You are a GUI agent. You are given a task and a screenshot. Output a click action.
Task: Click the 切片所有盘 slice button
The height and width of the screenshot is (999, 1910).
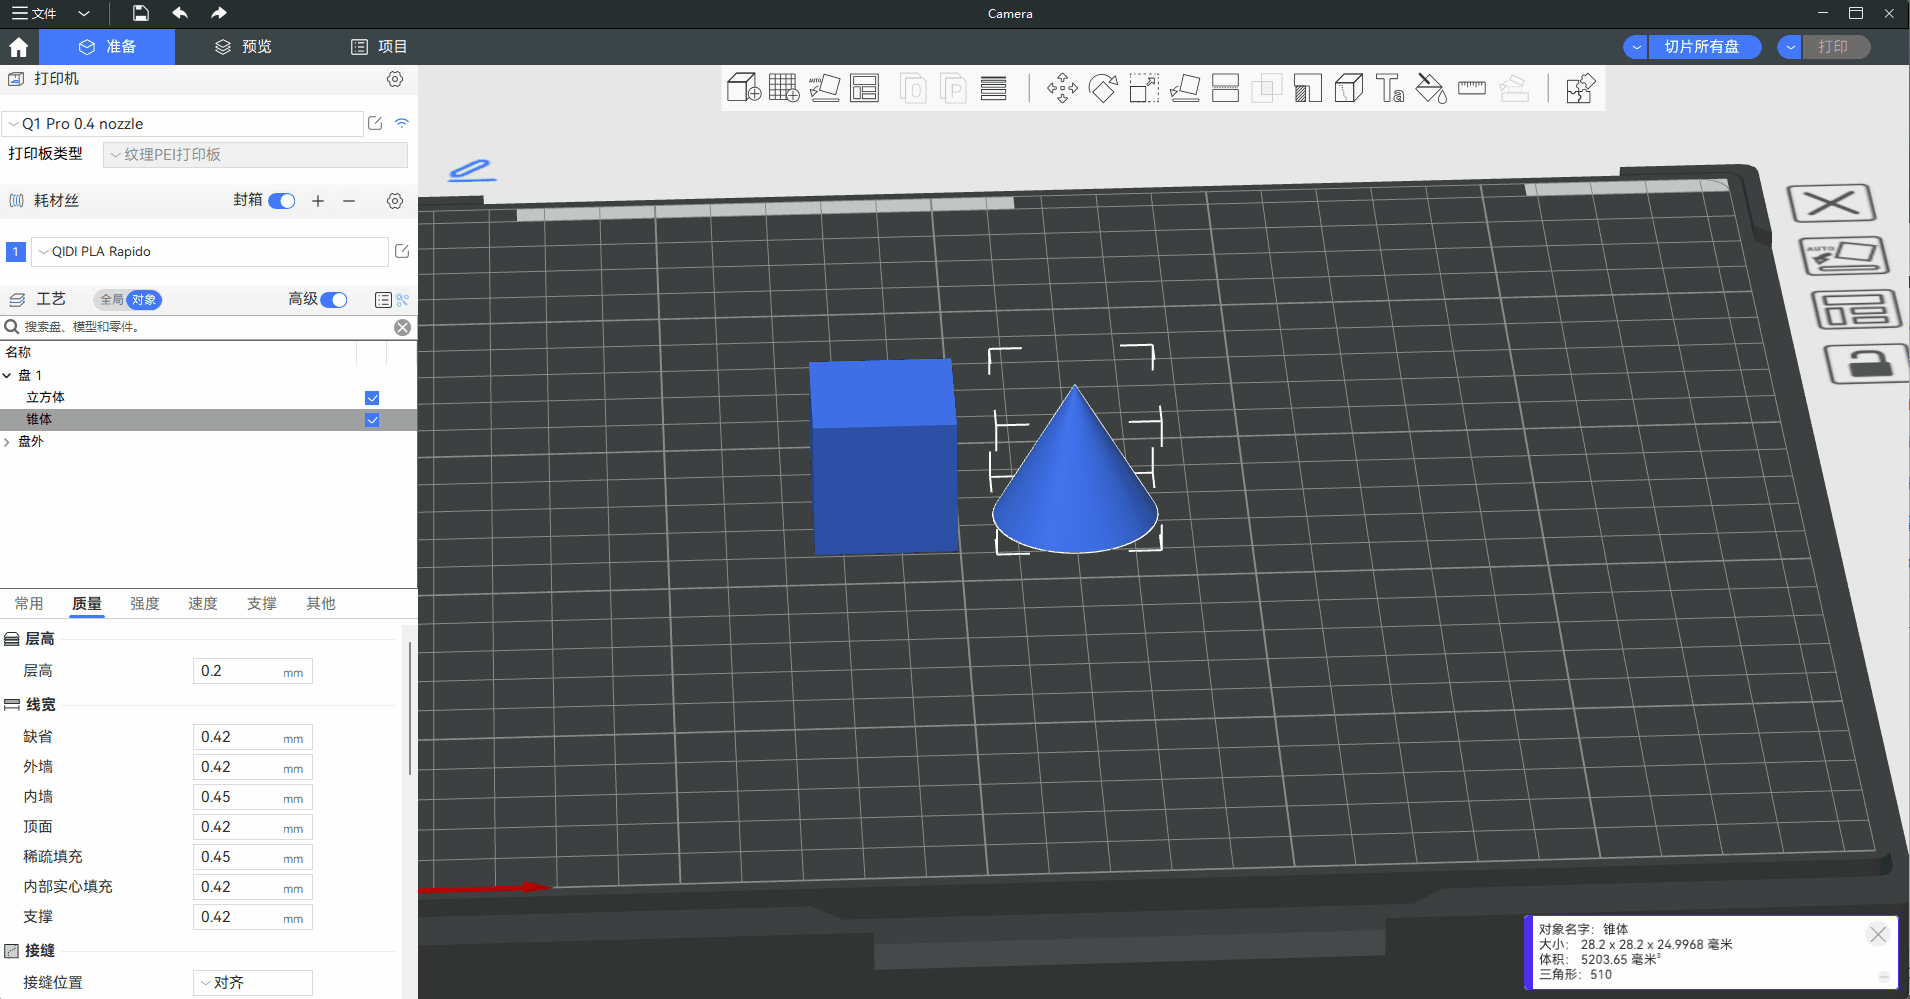(1701, 47)
